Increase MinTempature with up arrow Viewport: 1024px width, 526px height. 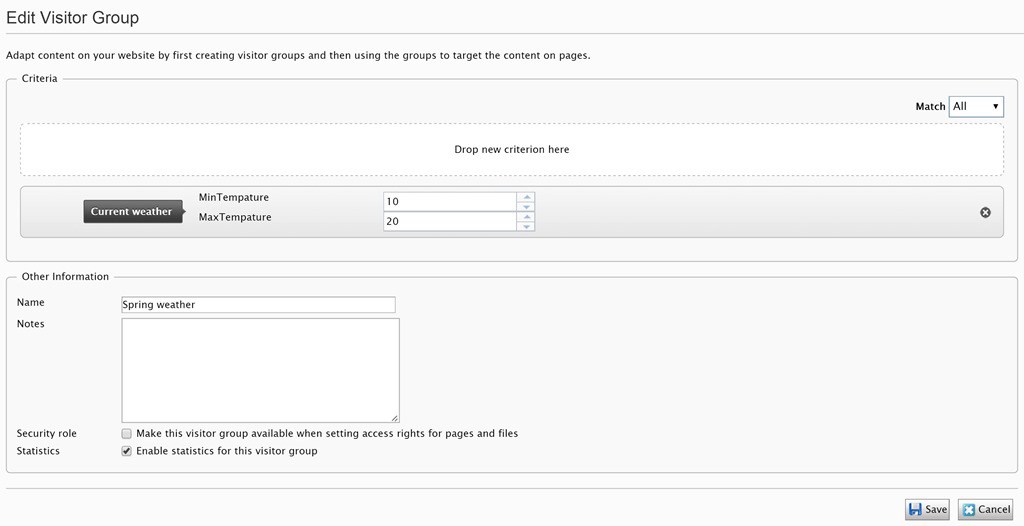(526, 197)
